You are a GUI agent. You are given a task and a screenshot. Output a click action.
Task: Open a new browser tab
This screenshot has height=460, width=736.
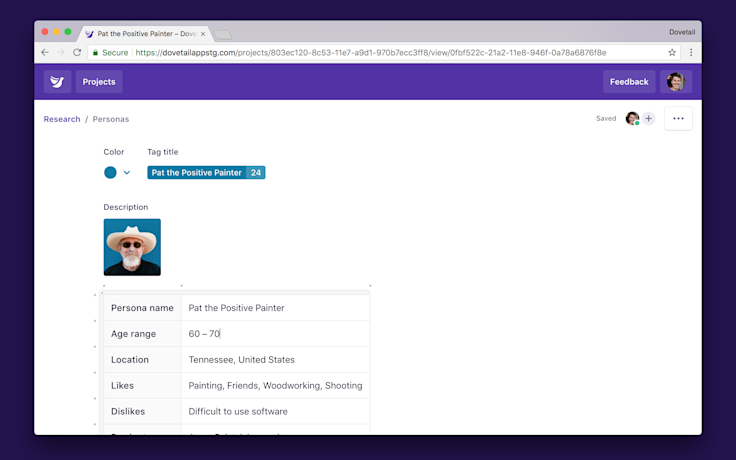222,35
